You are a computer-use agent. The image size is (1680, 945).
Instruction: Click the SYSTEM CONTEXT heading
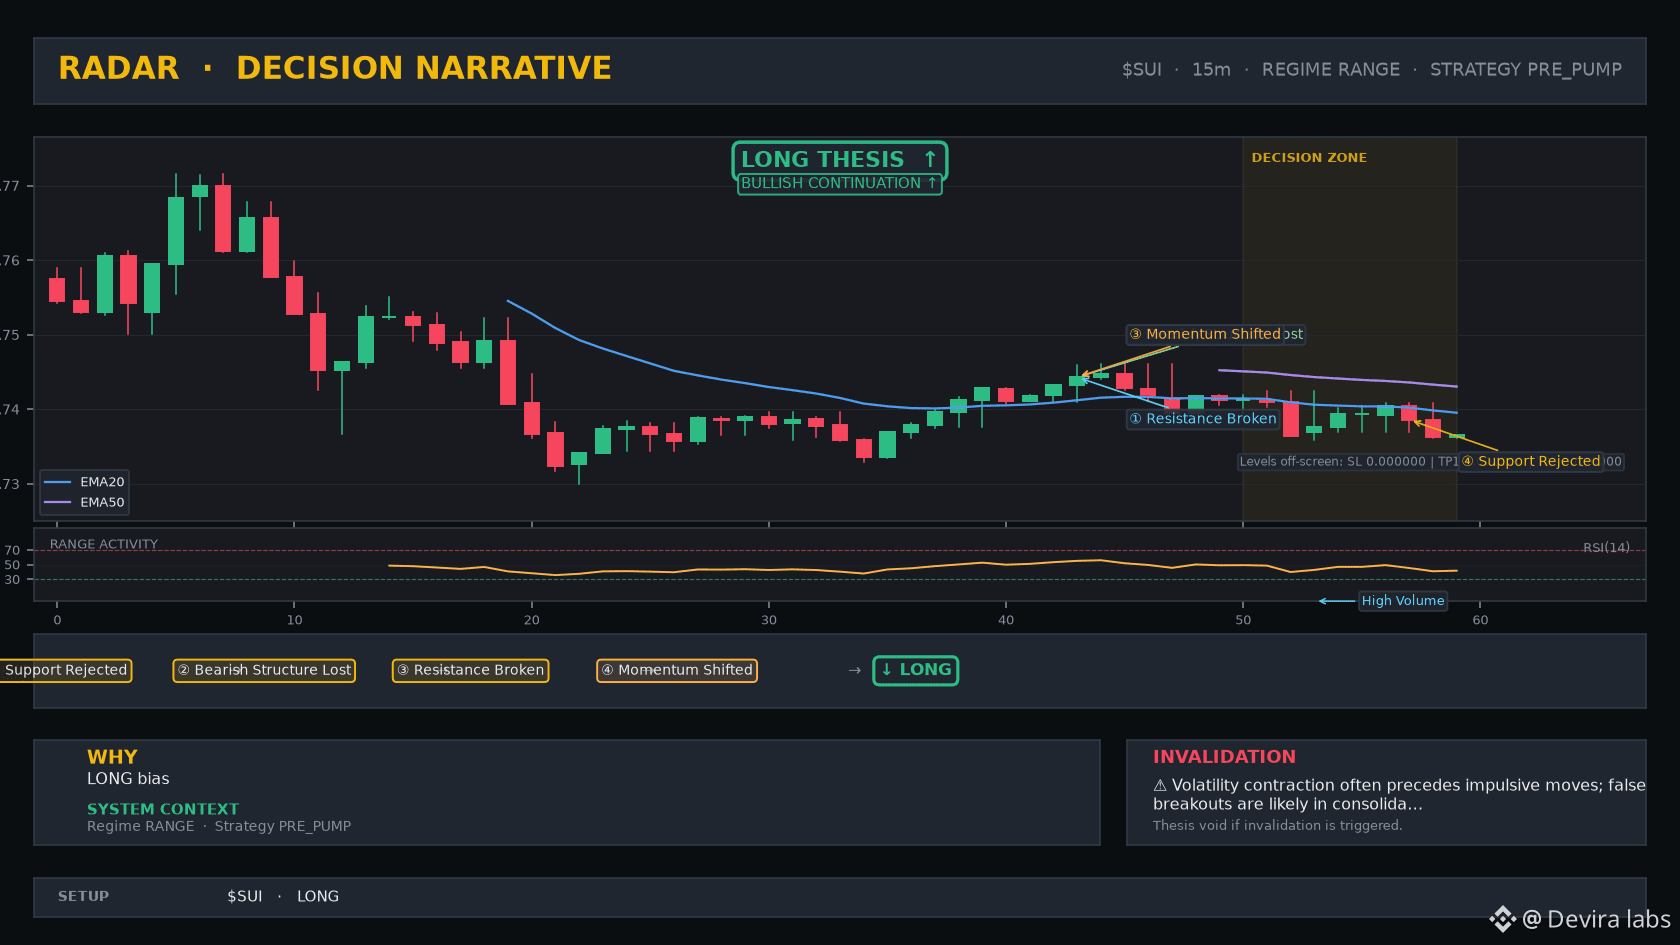tap(163, 809)
